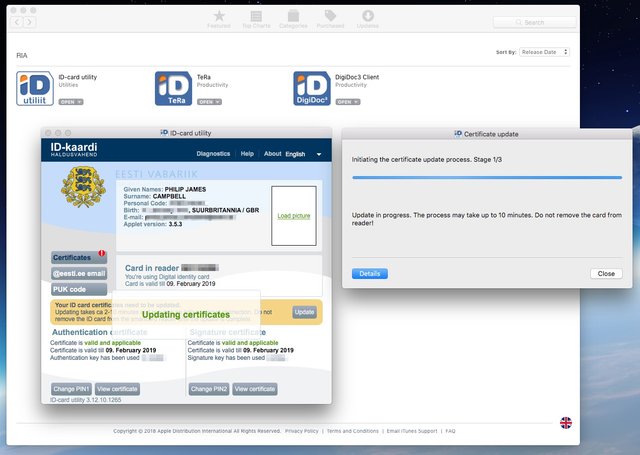Click the Card in reader heading
This screenshot has width=640, height=455.
click(x=152, y=268)
